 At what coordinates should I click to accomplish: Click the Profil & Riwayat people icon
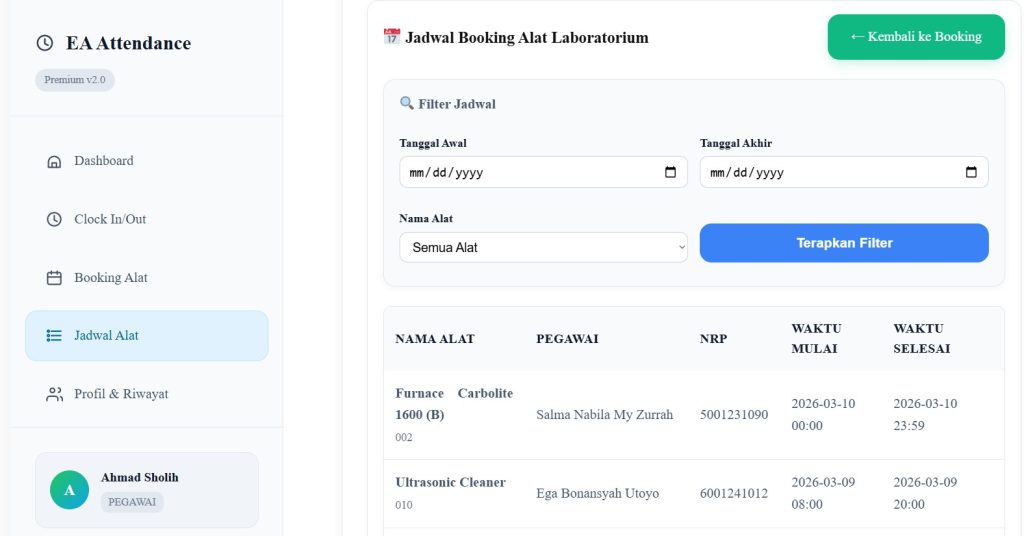pos(54,394)
